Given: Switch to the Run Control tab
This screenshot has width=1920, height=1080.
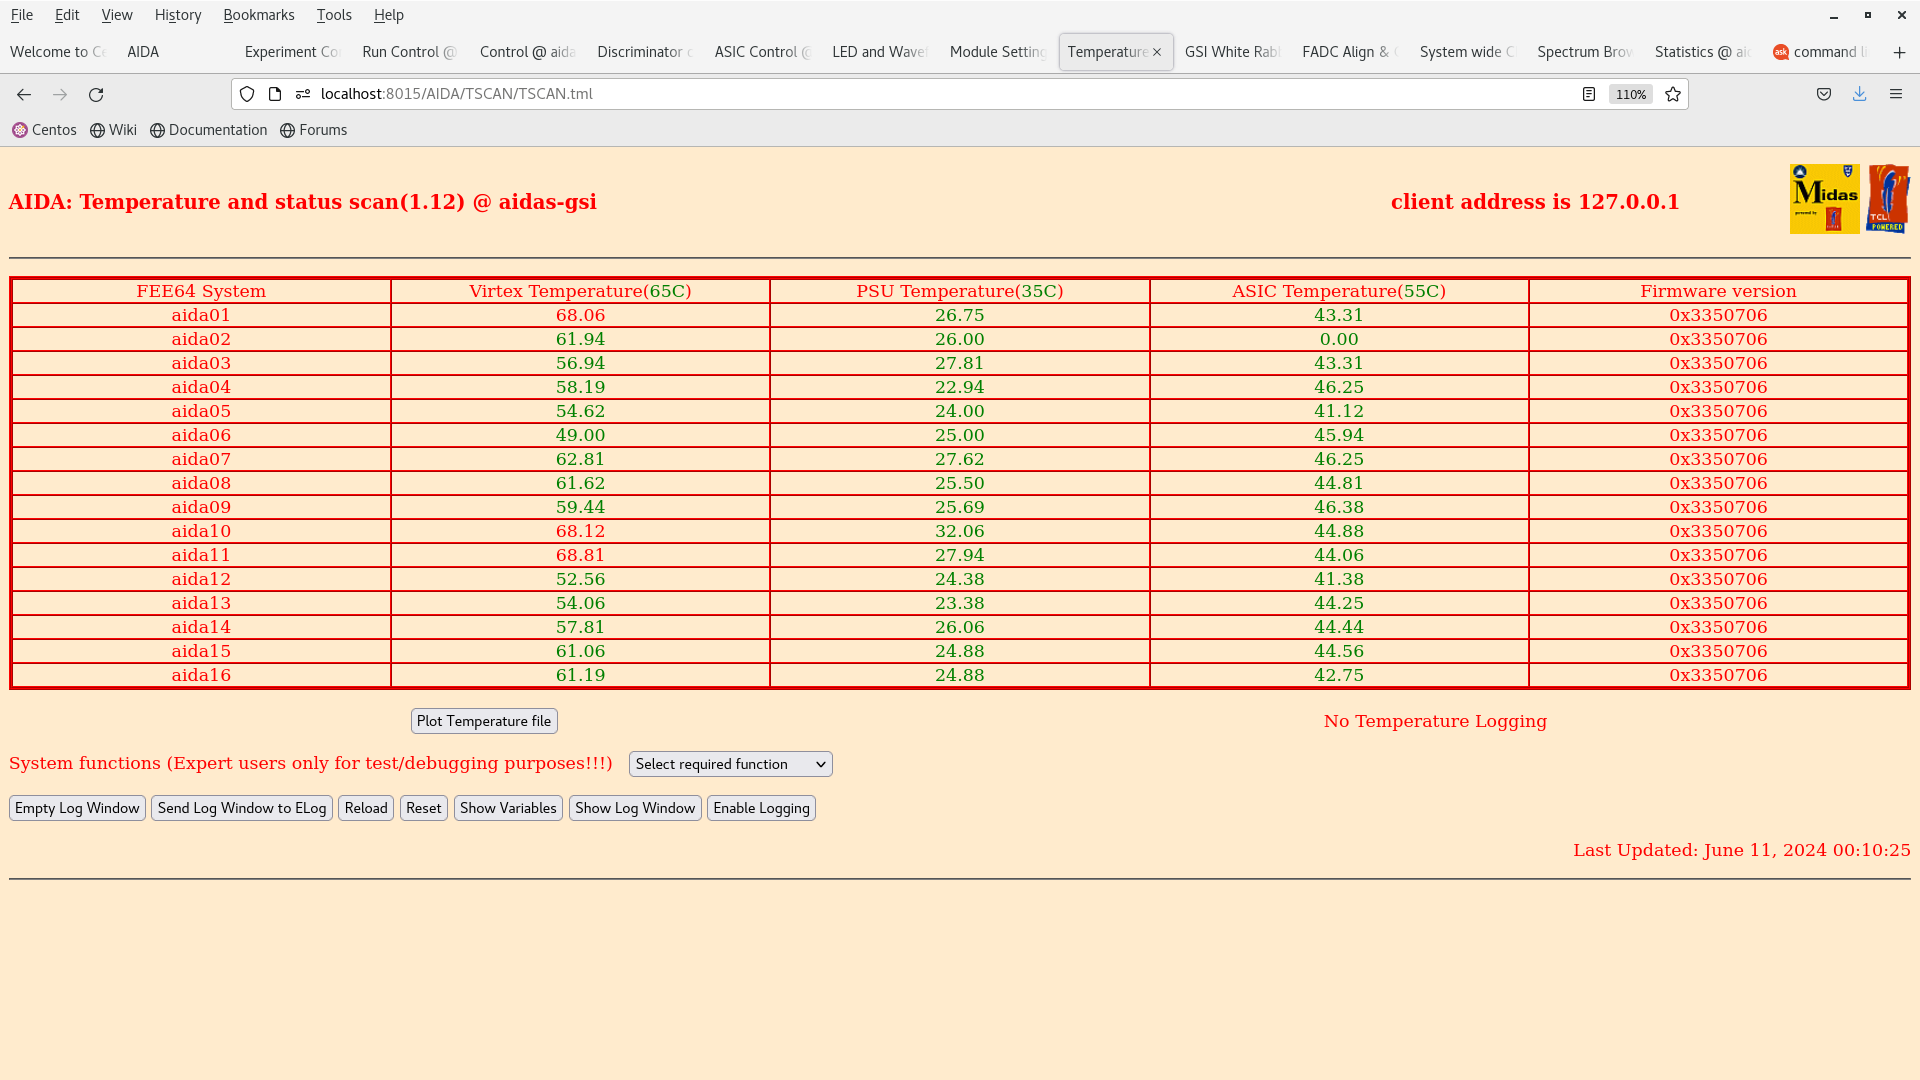Looking at the screenshot, I should tap(408, 52).
